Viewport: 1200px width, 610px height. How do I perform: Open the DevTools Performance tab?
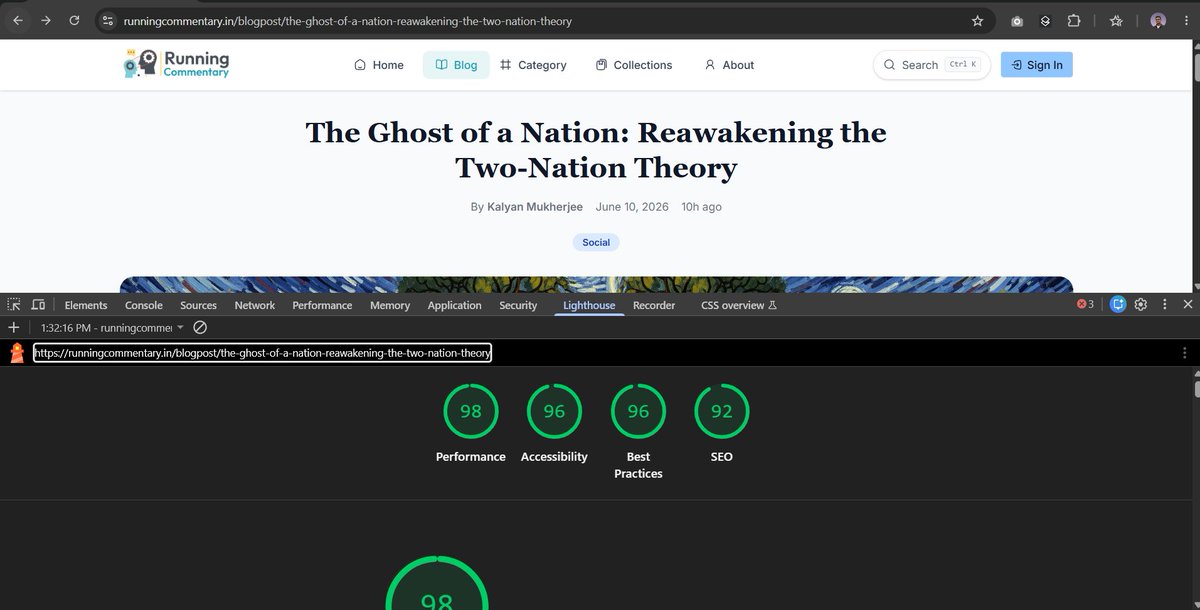tap(322, 305)
